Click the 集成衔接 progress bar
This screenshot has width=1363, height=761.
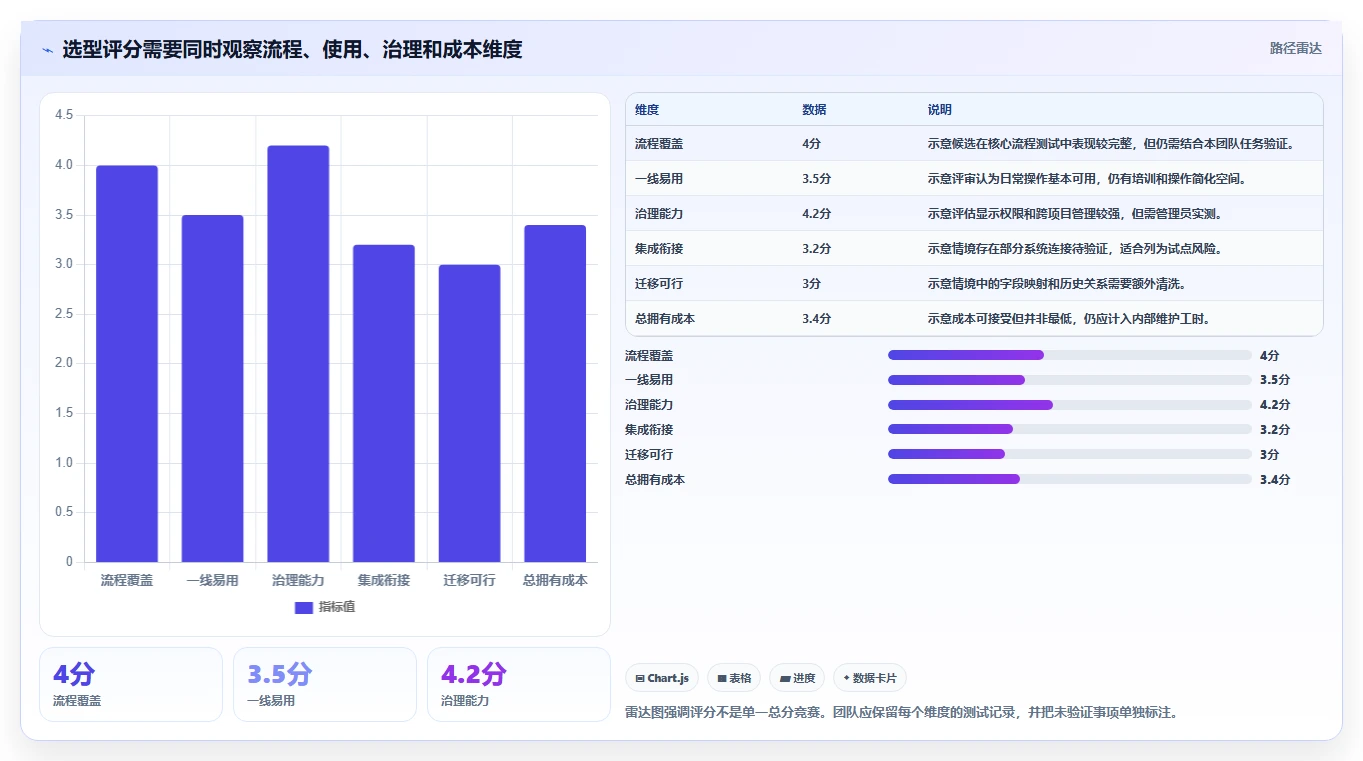tap(1070, 429)
